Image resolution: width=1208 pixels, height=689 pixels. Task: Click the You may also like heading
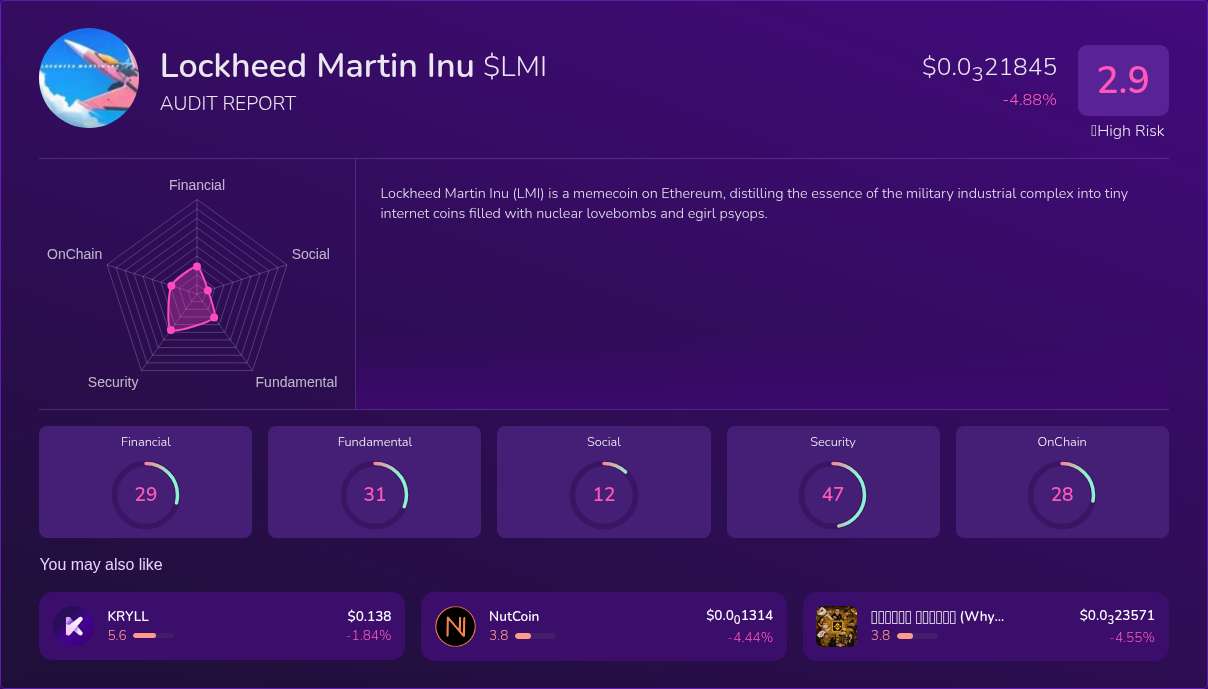[x=101, y=565]
